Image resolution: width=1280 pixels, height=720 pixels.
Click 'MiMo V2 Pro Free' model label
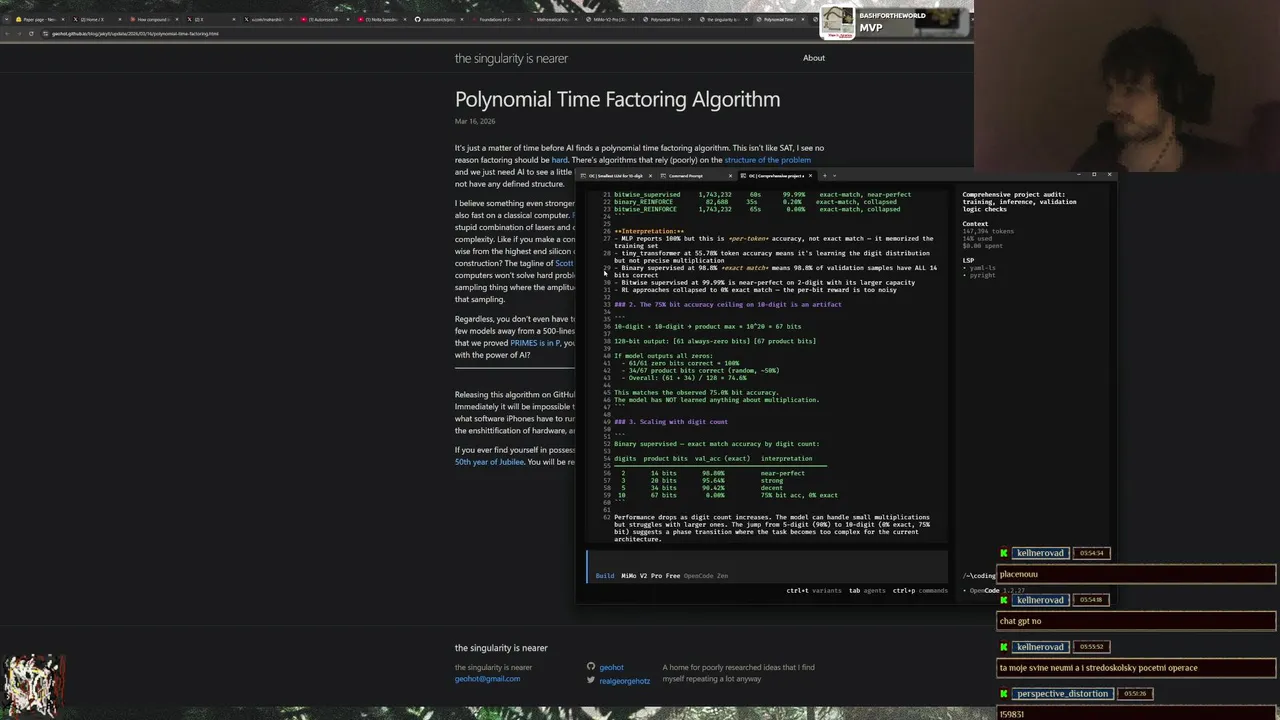(650, 576)
